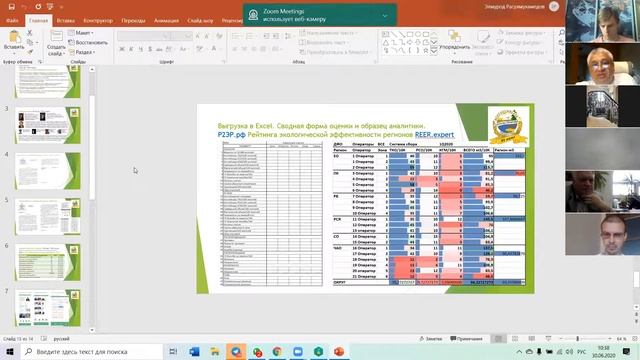Viewport: 640px width, 360px height.
Task: Switch to reading view
Action: (531, 339)
